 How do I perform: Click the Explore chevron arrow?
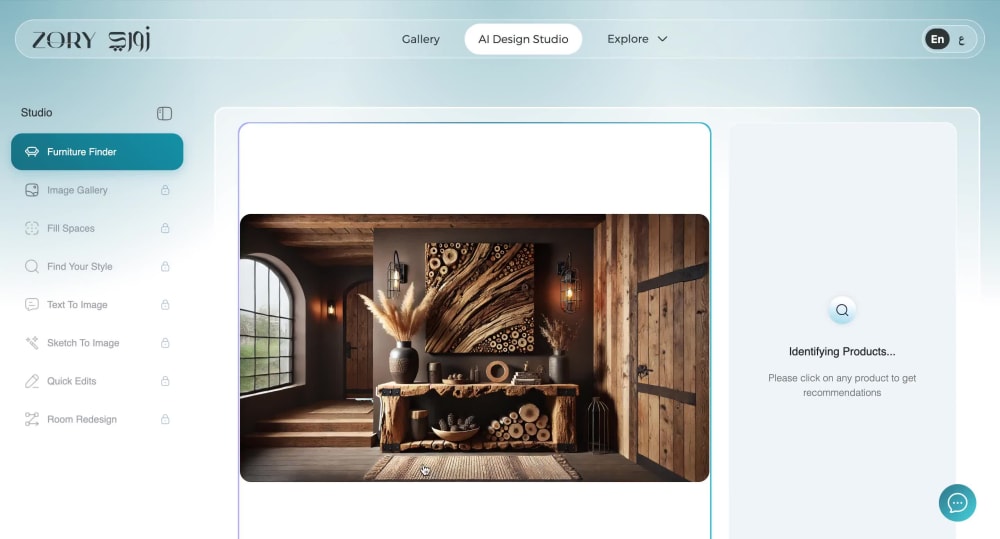(663, 39)
